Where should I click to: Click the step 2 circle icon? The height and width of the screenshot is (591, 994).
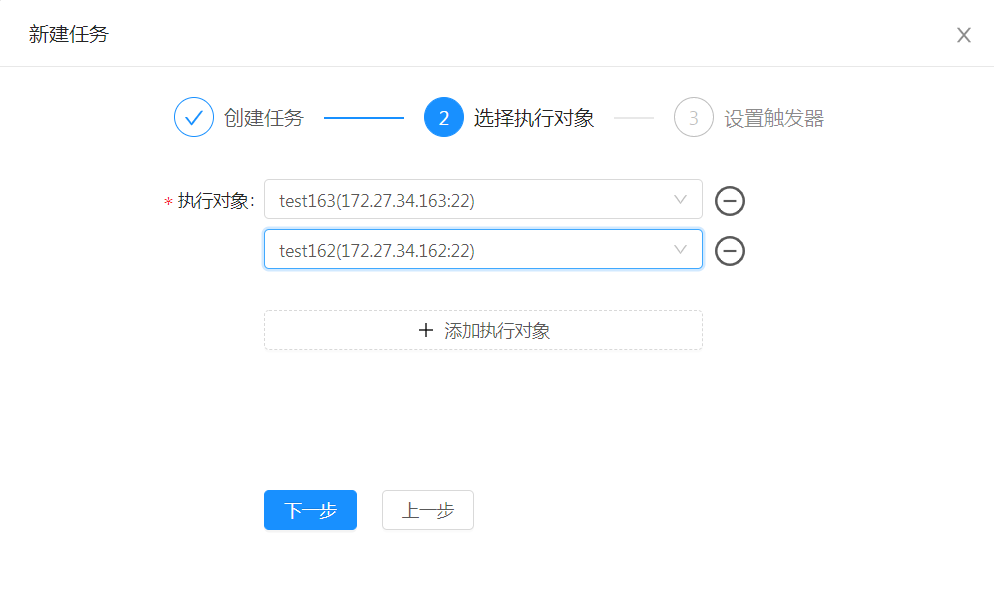pos(444,117)
